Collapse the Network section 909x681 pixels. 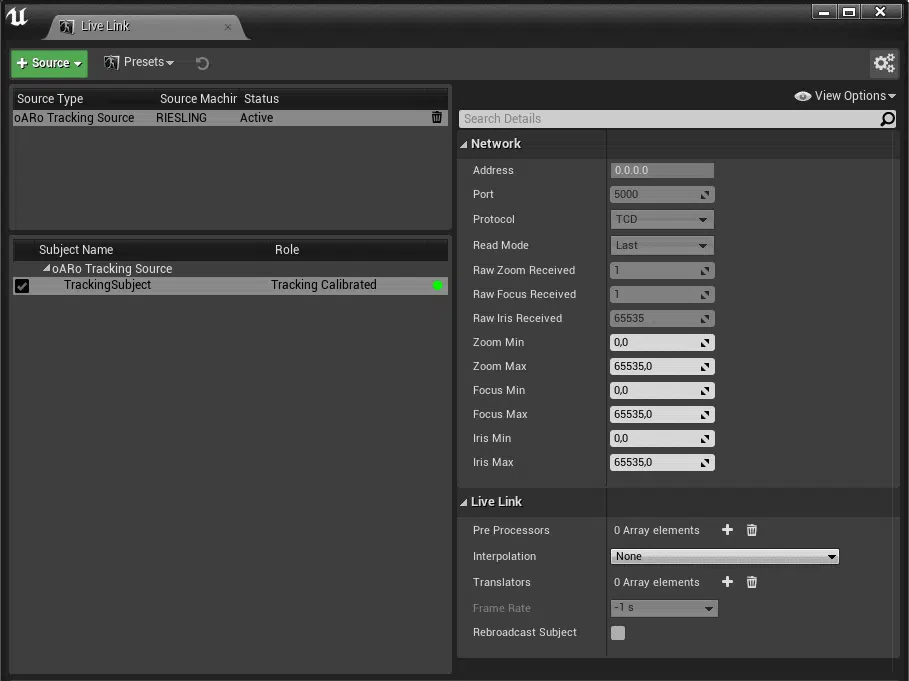click(465, 144)
